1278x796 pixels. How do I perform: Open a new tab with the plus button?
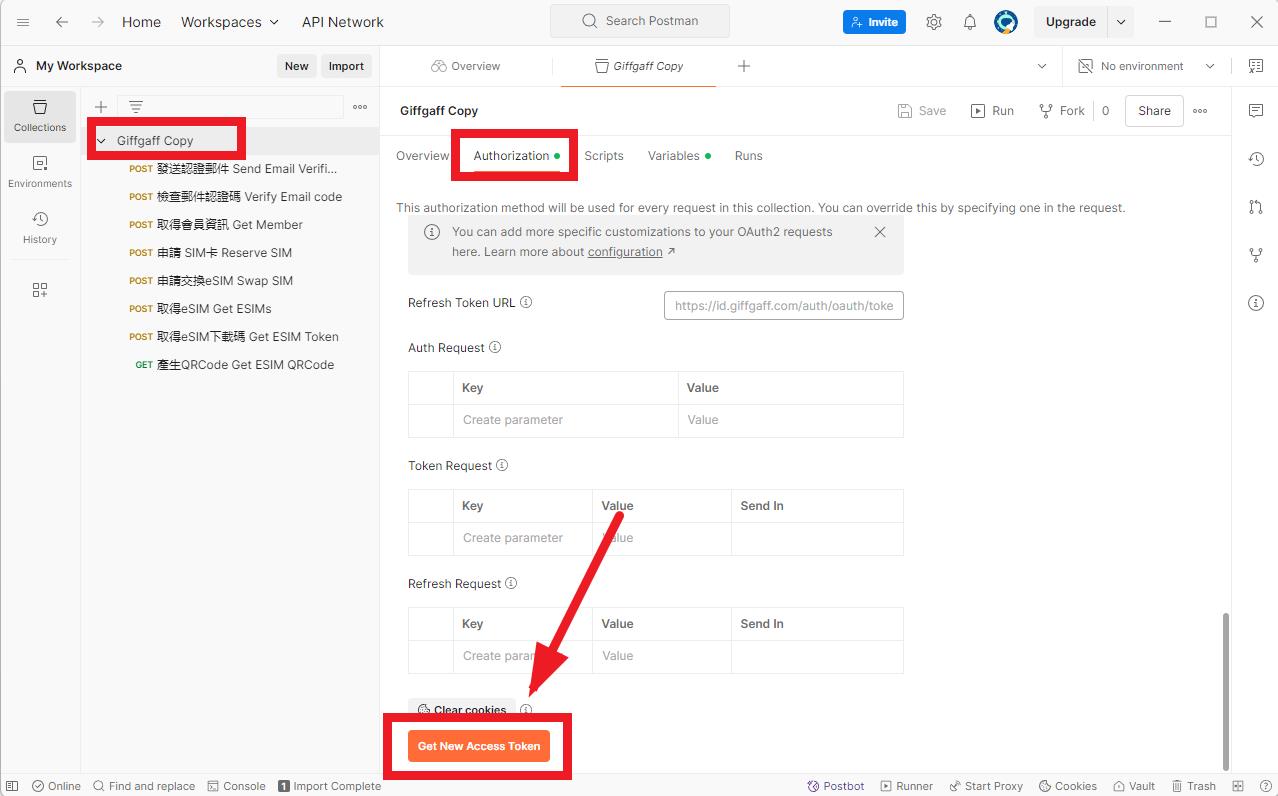[744, 66]
